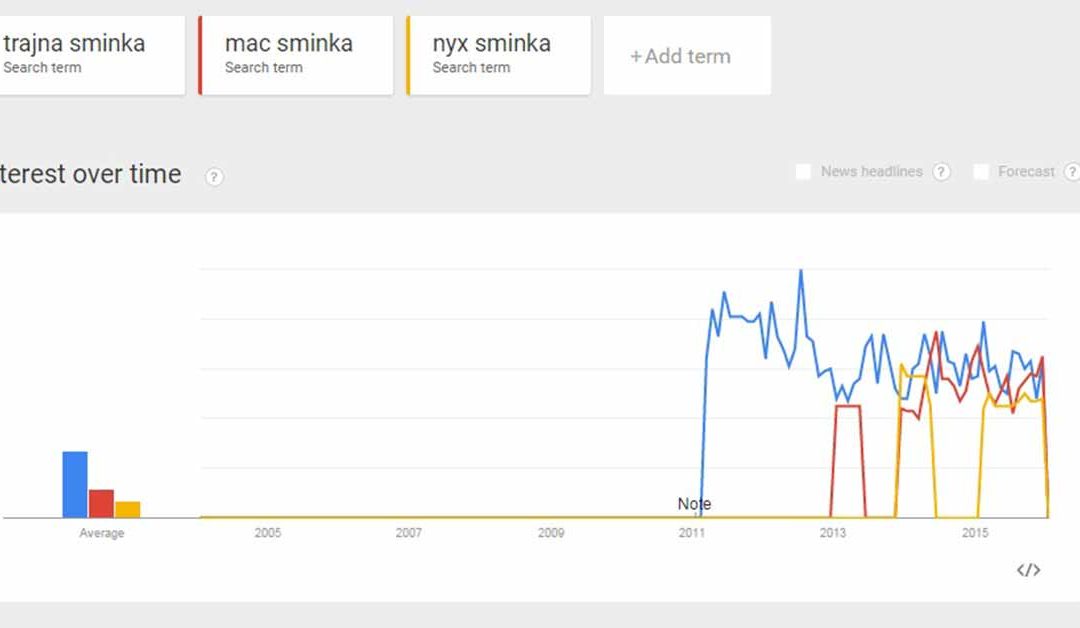Image resolution: width=1080 pixels, height=628 pixels.
Task: Select the nyx sminka search term box
Action: tap(499, 55)
